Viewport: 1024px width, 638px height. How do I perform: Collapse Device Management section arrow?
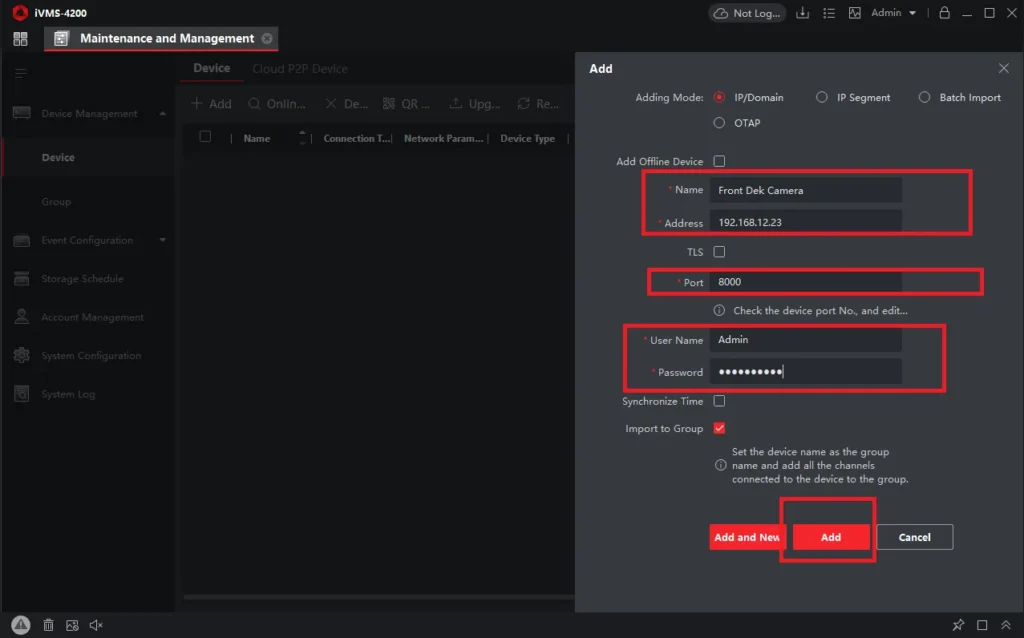coord(163,114)
